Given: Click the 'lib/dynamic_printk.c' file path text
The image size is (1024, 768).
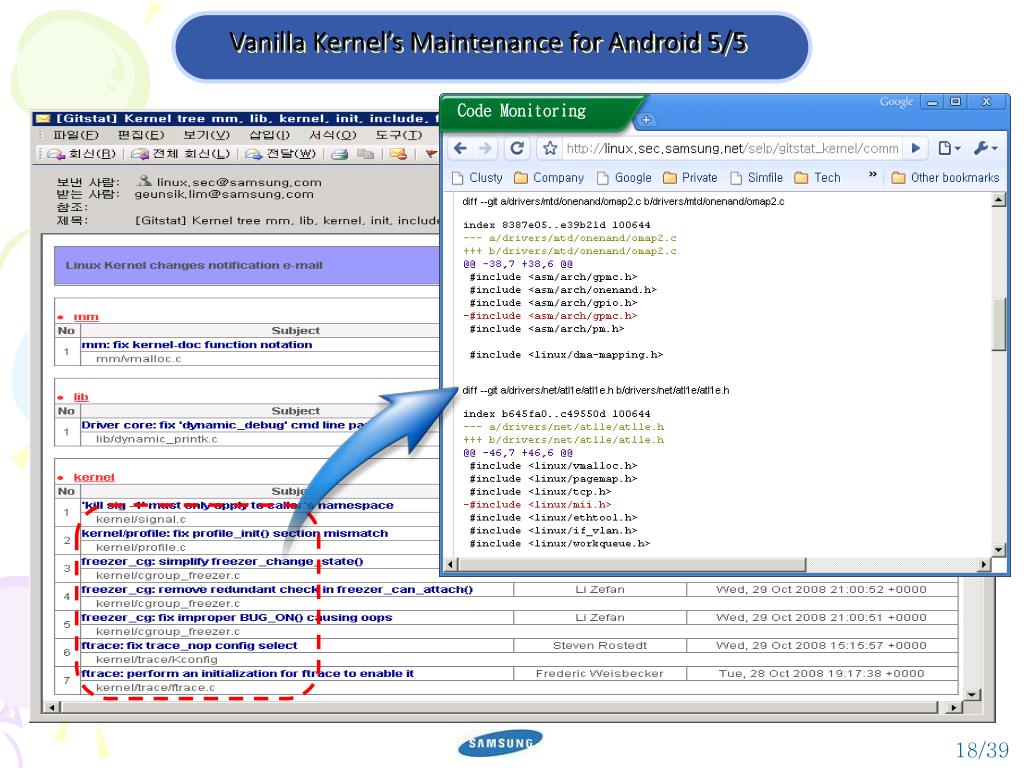Looking at the screenshot, I should coord(157,440).
